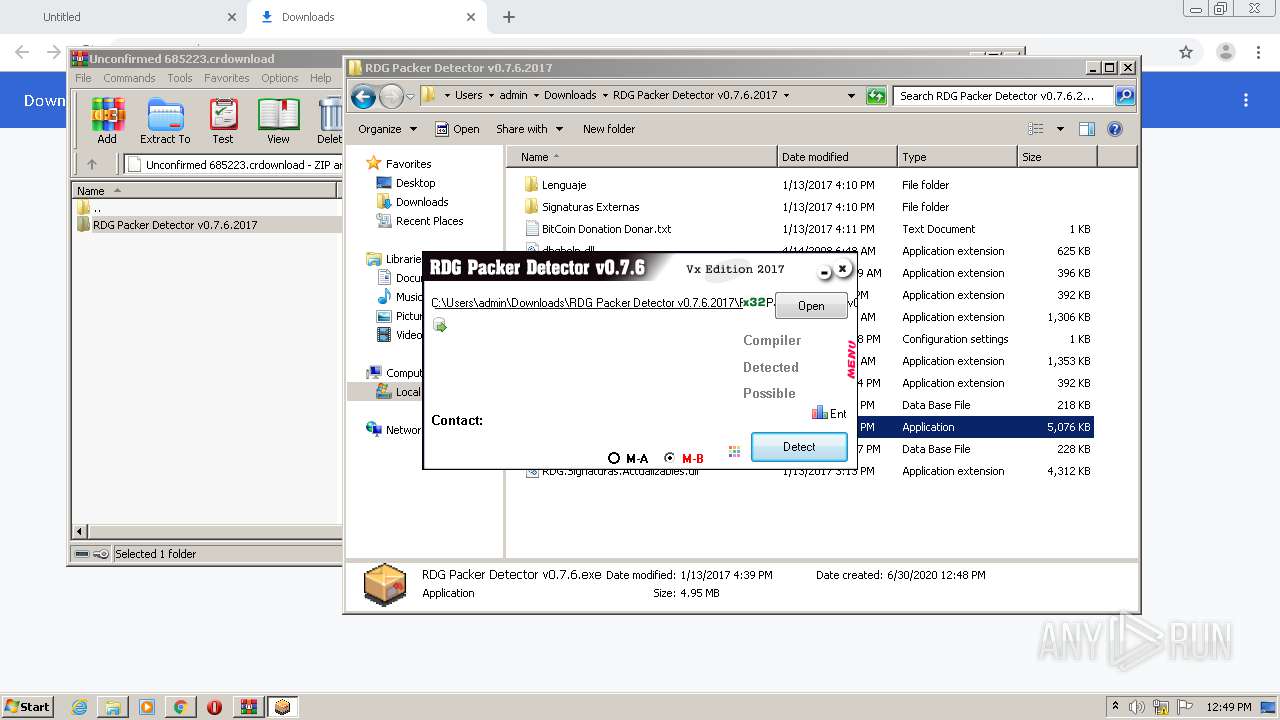Image resolution: width=1280 pixels, height=720 pixels.
Task: Open the Chrome profile avatar icon
Action: (1225, 52)
